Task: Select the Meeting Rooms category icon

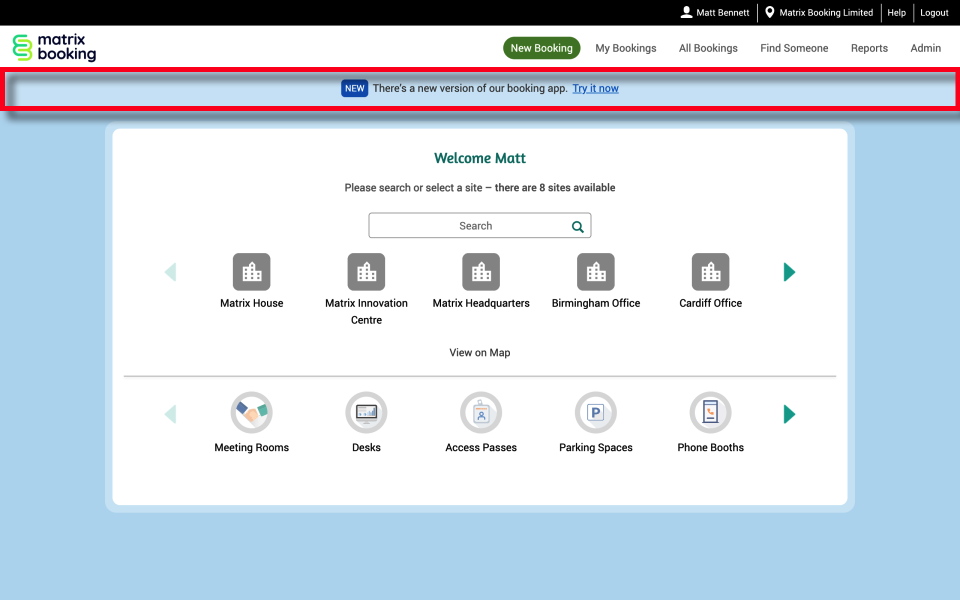Action: (x=252, y=412)
